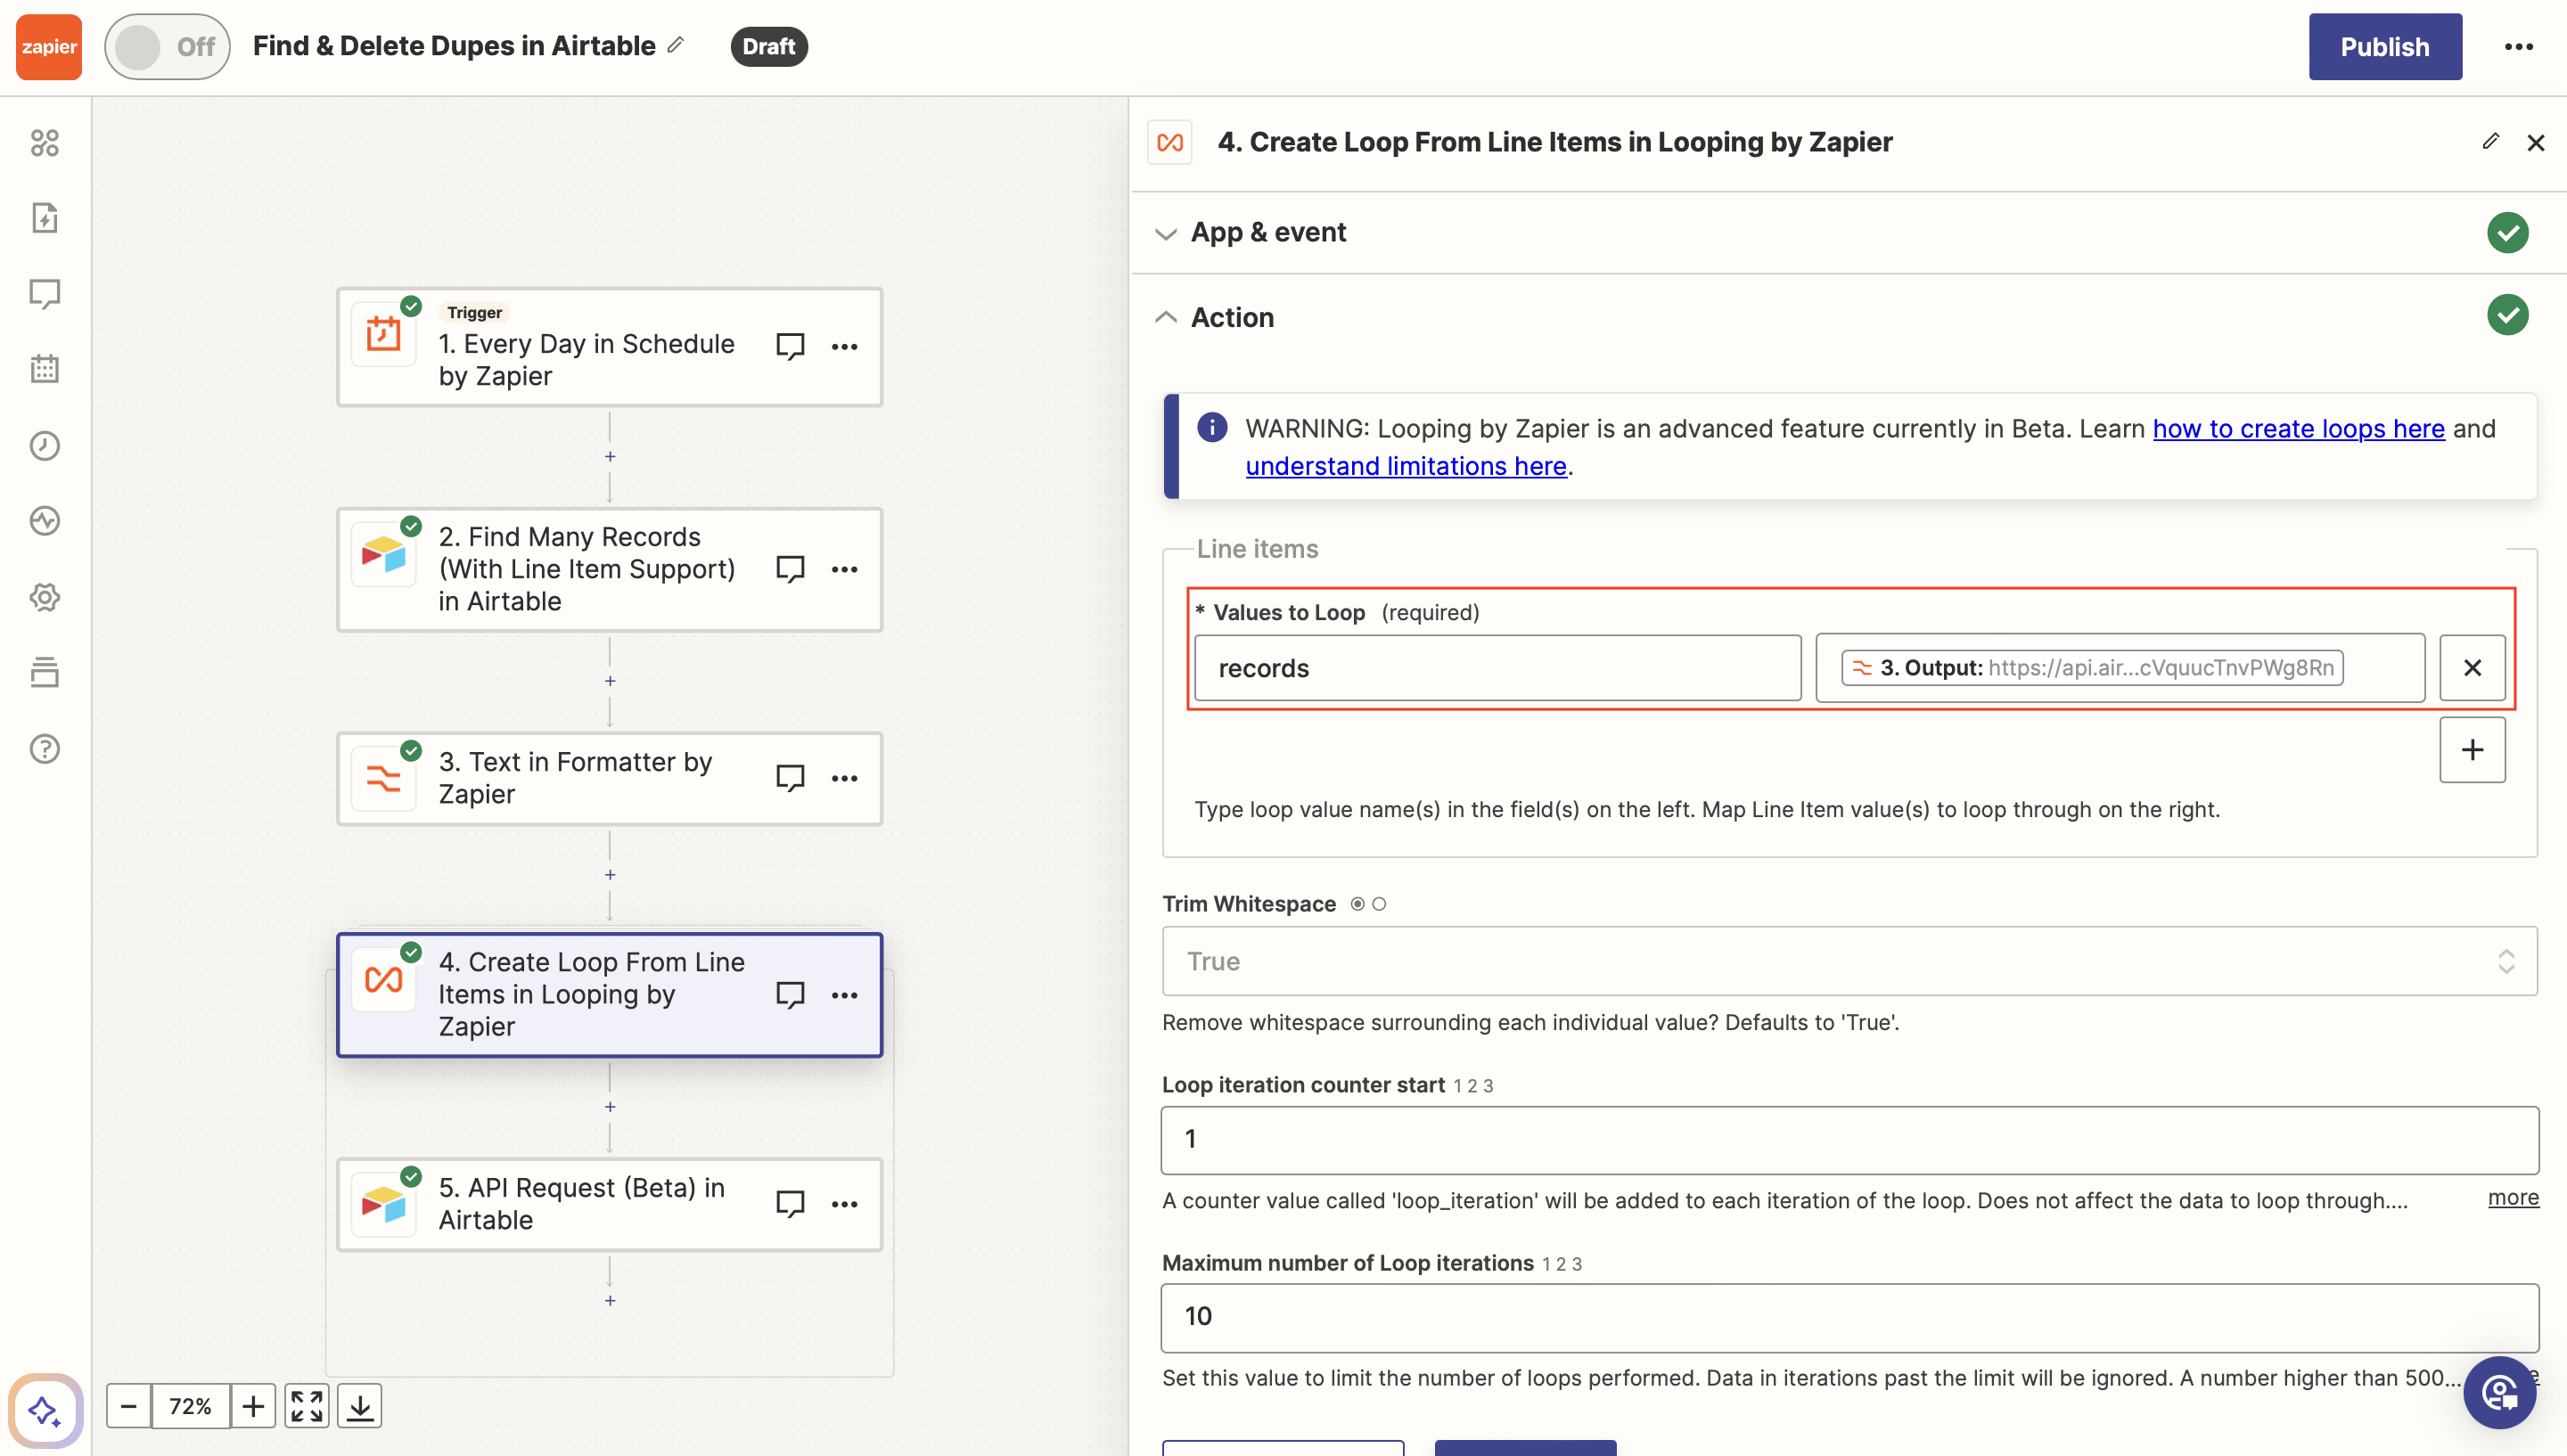
Task: Select the Find Many Records Airtable step
Action: point(587,569)
